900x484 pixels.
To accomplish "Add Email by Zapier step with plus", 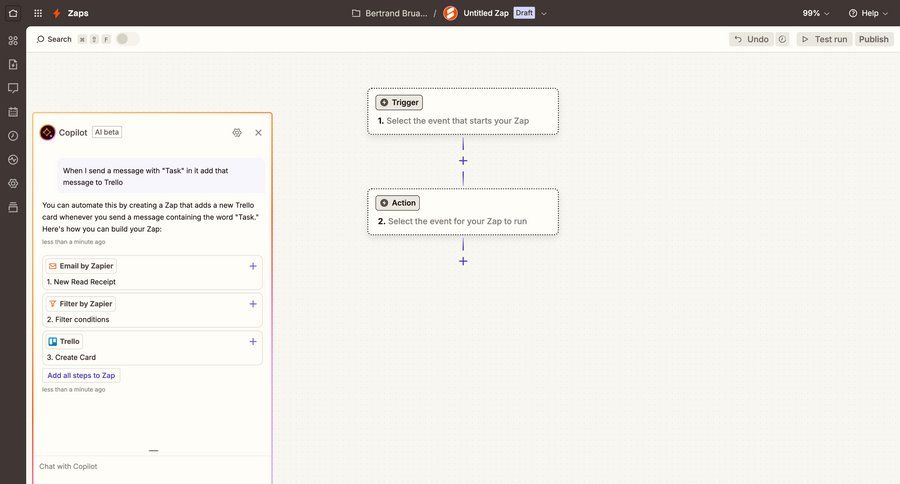I will (x=253, y=266).
